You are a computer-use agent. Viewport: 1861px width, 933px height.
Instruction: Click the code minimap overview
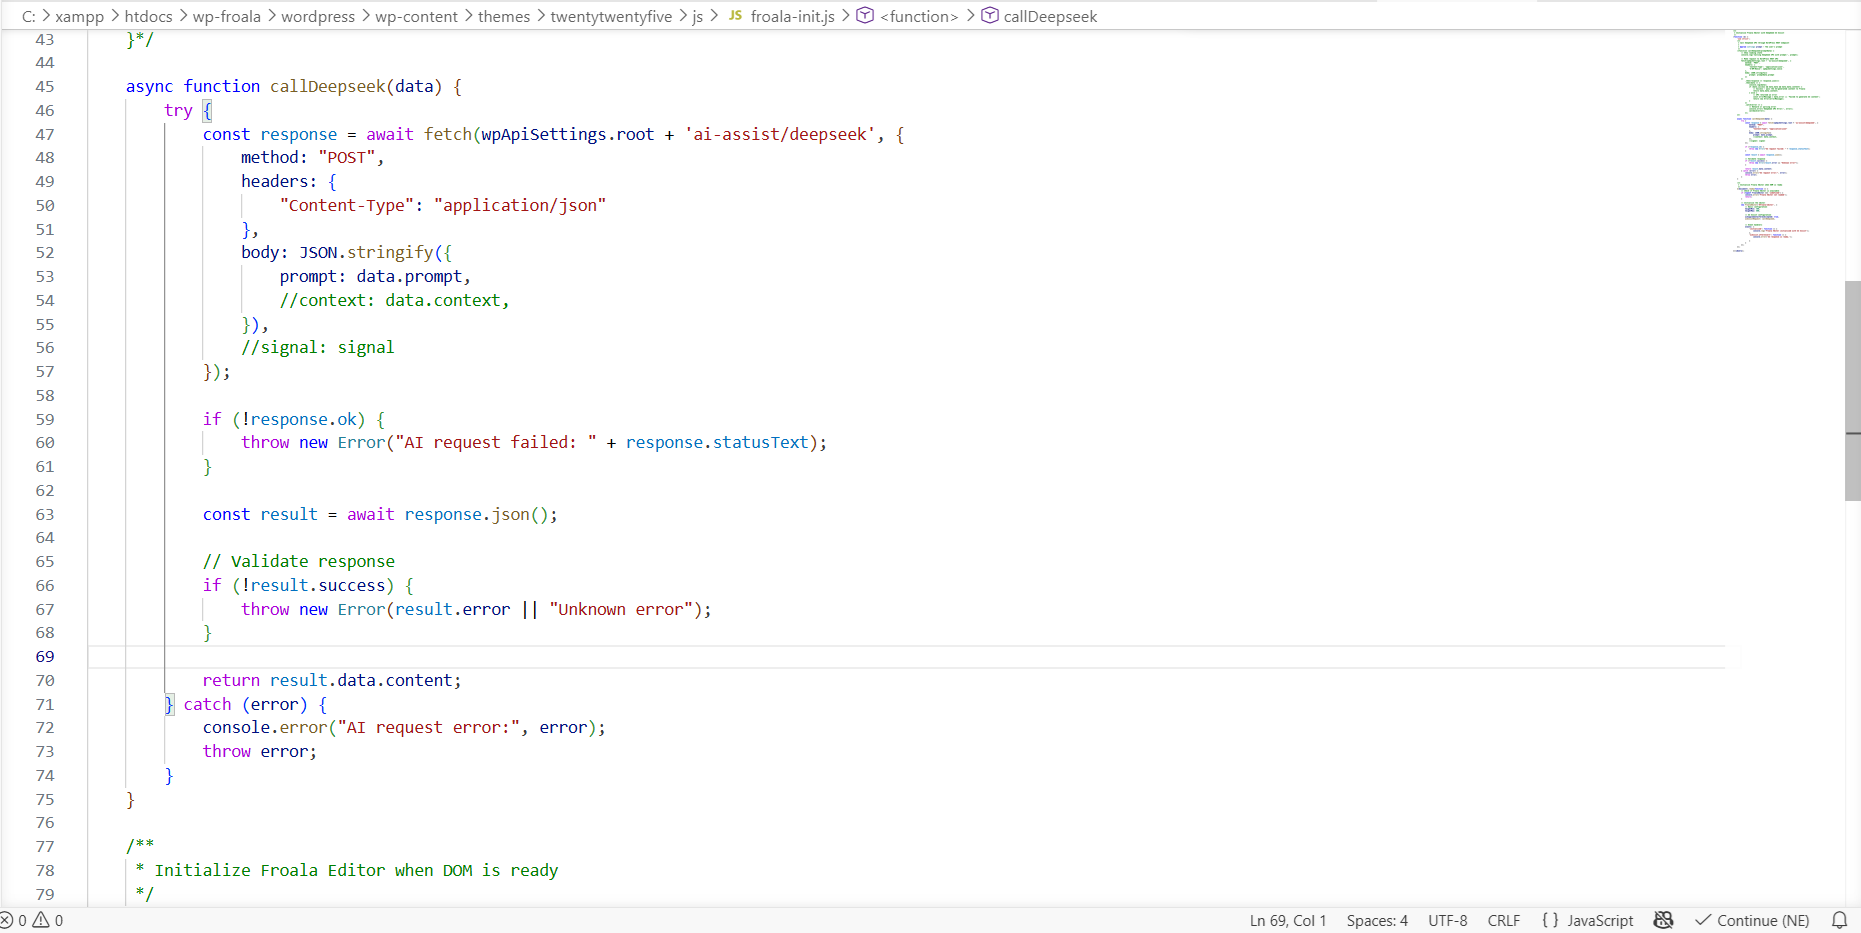(1778, 141)
